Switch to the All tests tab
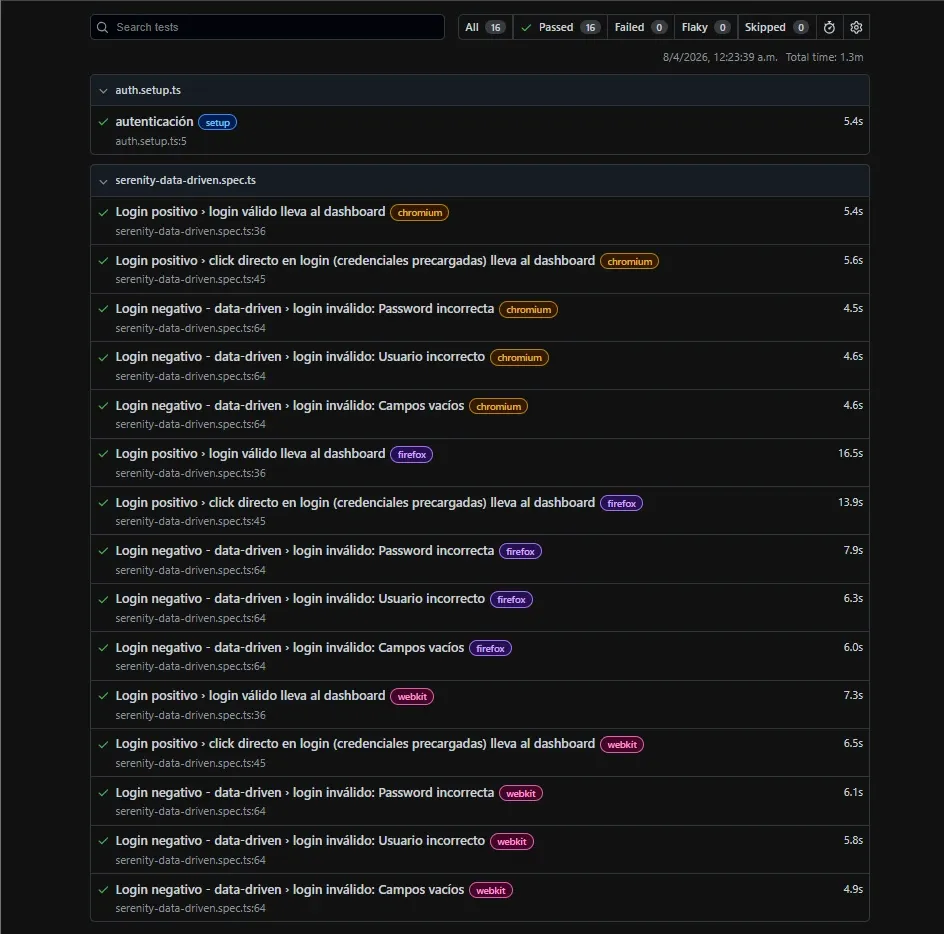The width and height of the screenshot is (944, 934). click(x=484, y=27)
